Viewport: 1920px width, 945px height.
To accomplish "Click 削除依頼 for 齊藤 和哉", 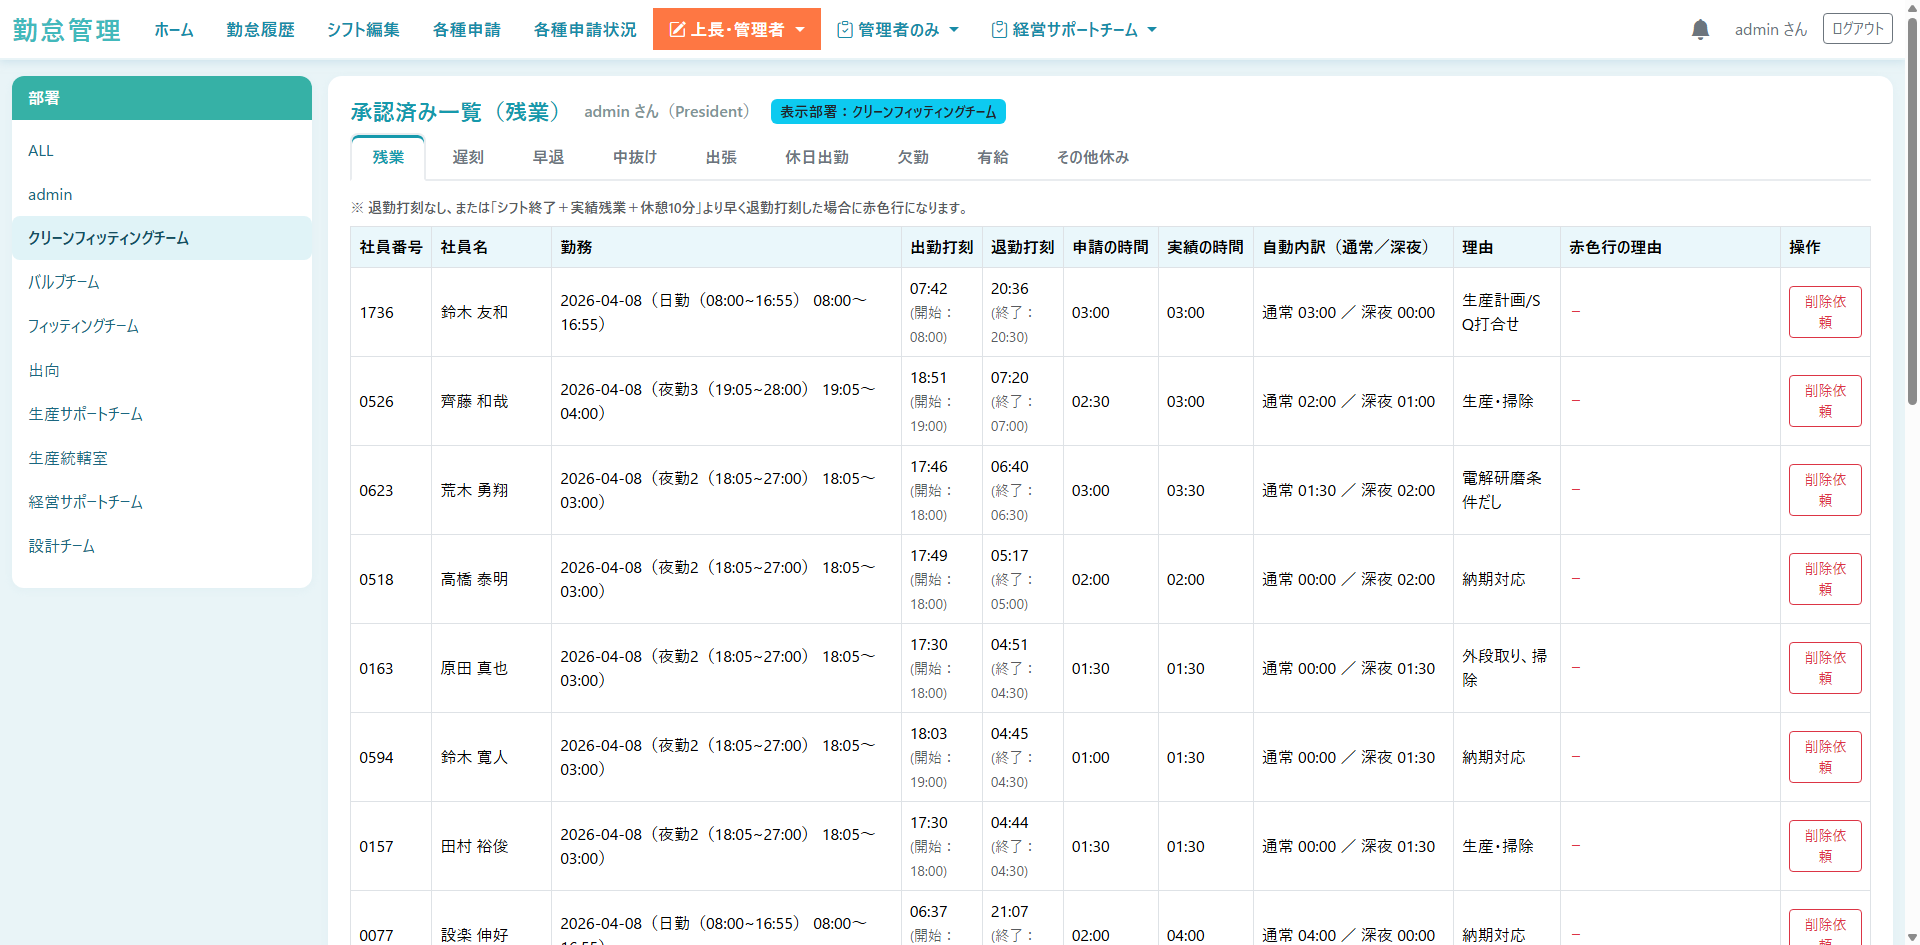I will click(x=1825, y=401).
